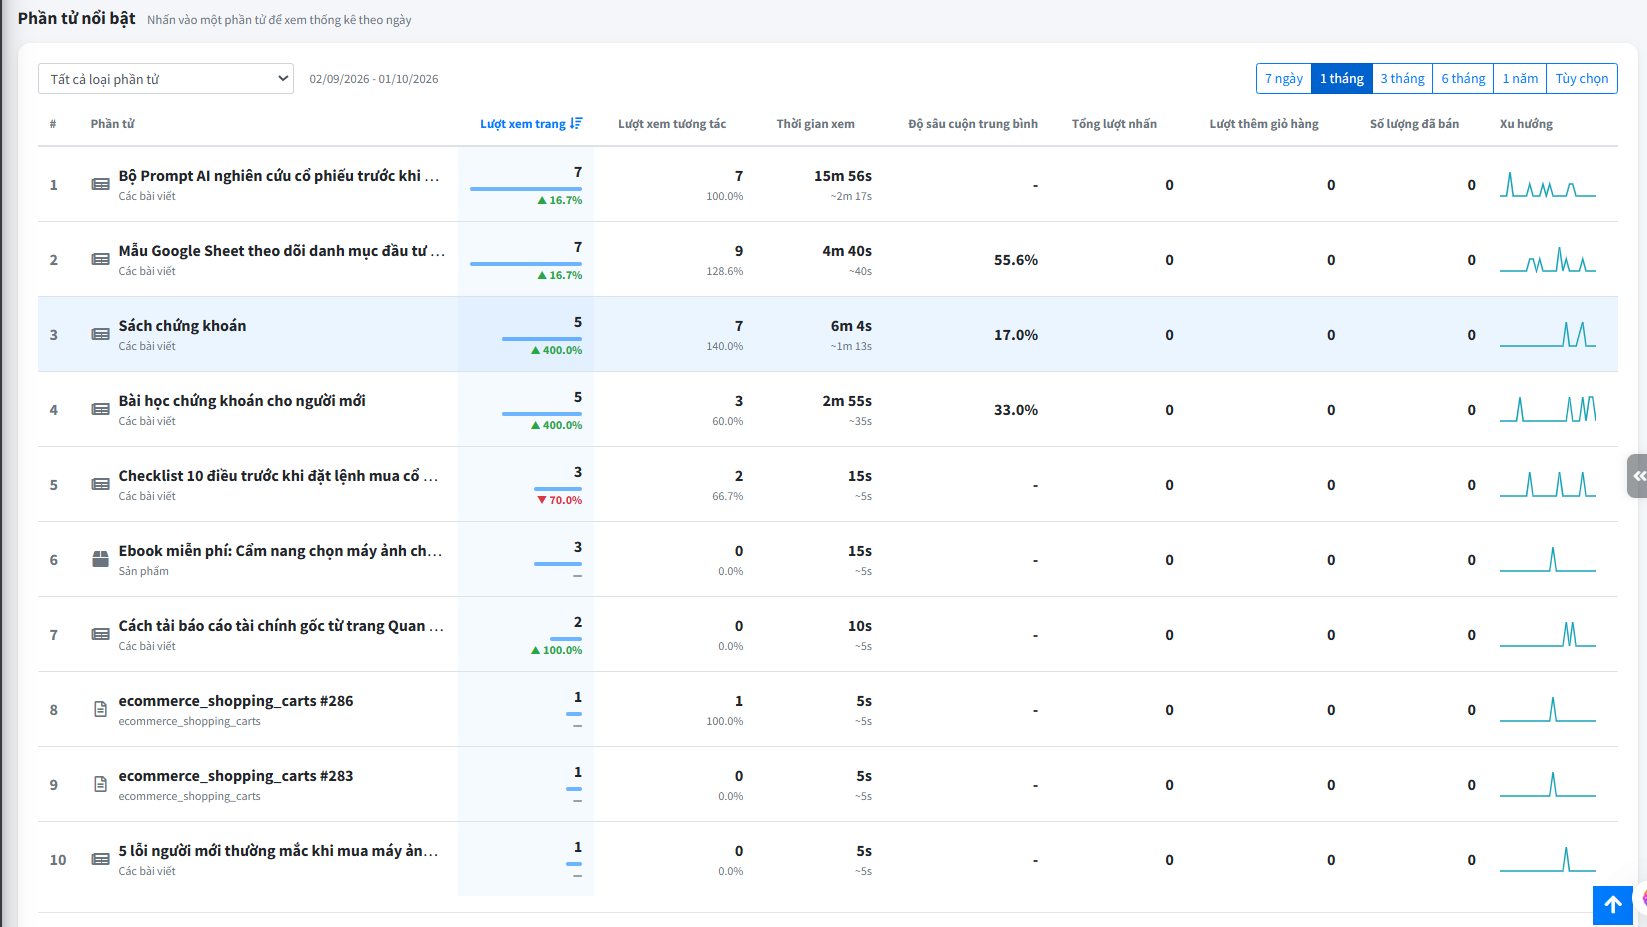Click document icon for ecommerce_shopping_carts #286
Viewport: 1647px width, 927px height.
(x=100, y=709)
